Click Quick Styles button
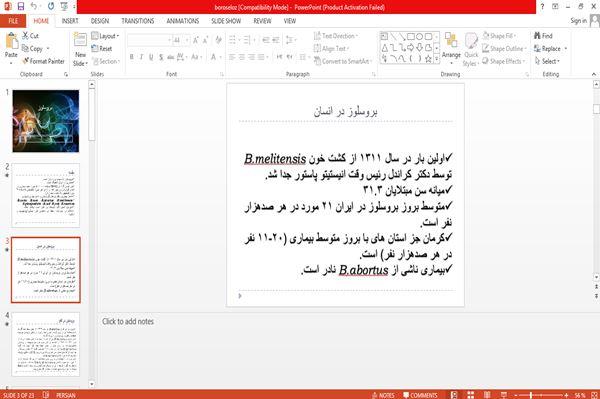Viewport: 600px width, 399px height. [x=471, y=50]
